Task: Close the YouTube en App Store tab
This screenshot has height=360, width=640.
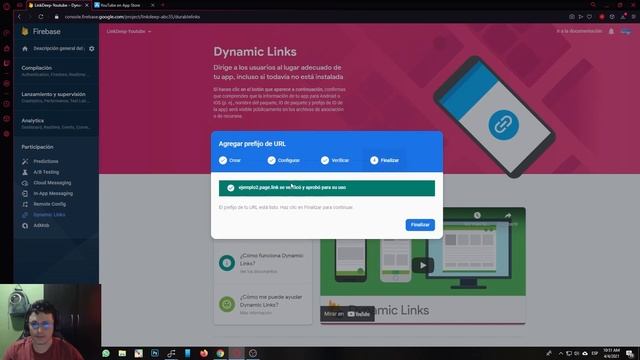Action: coord(153,5)
